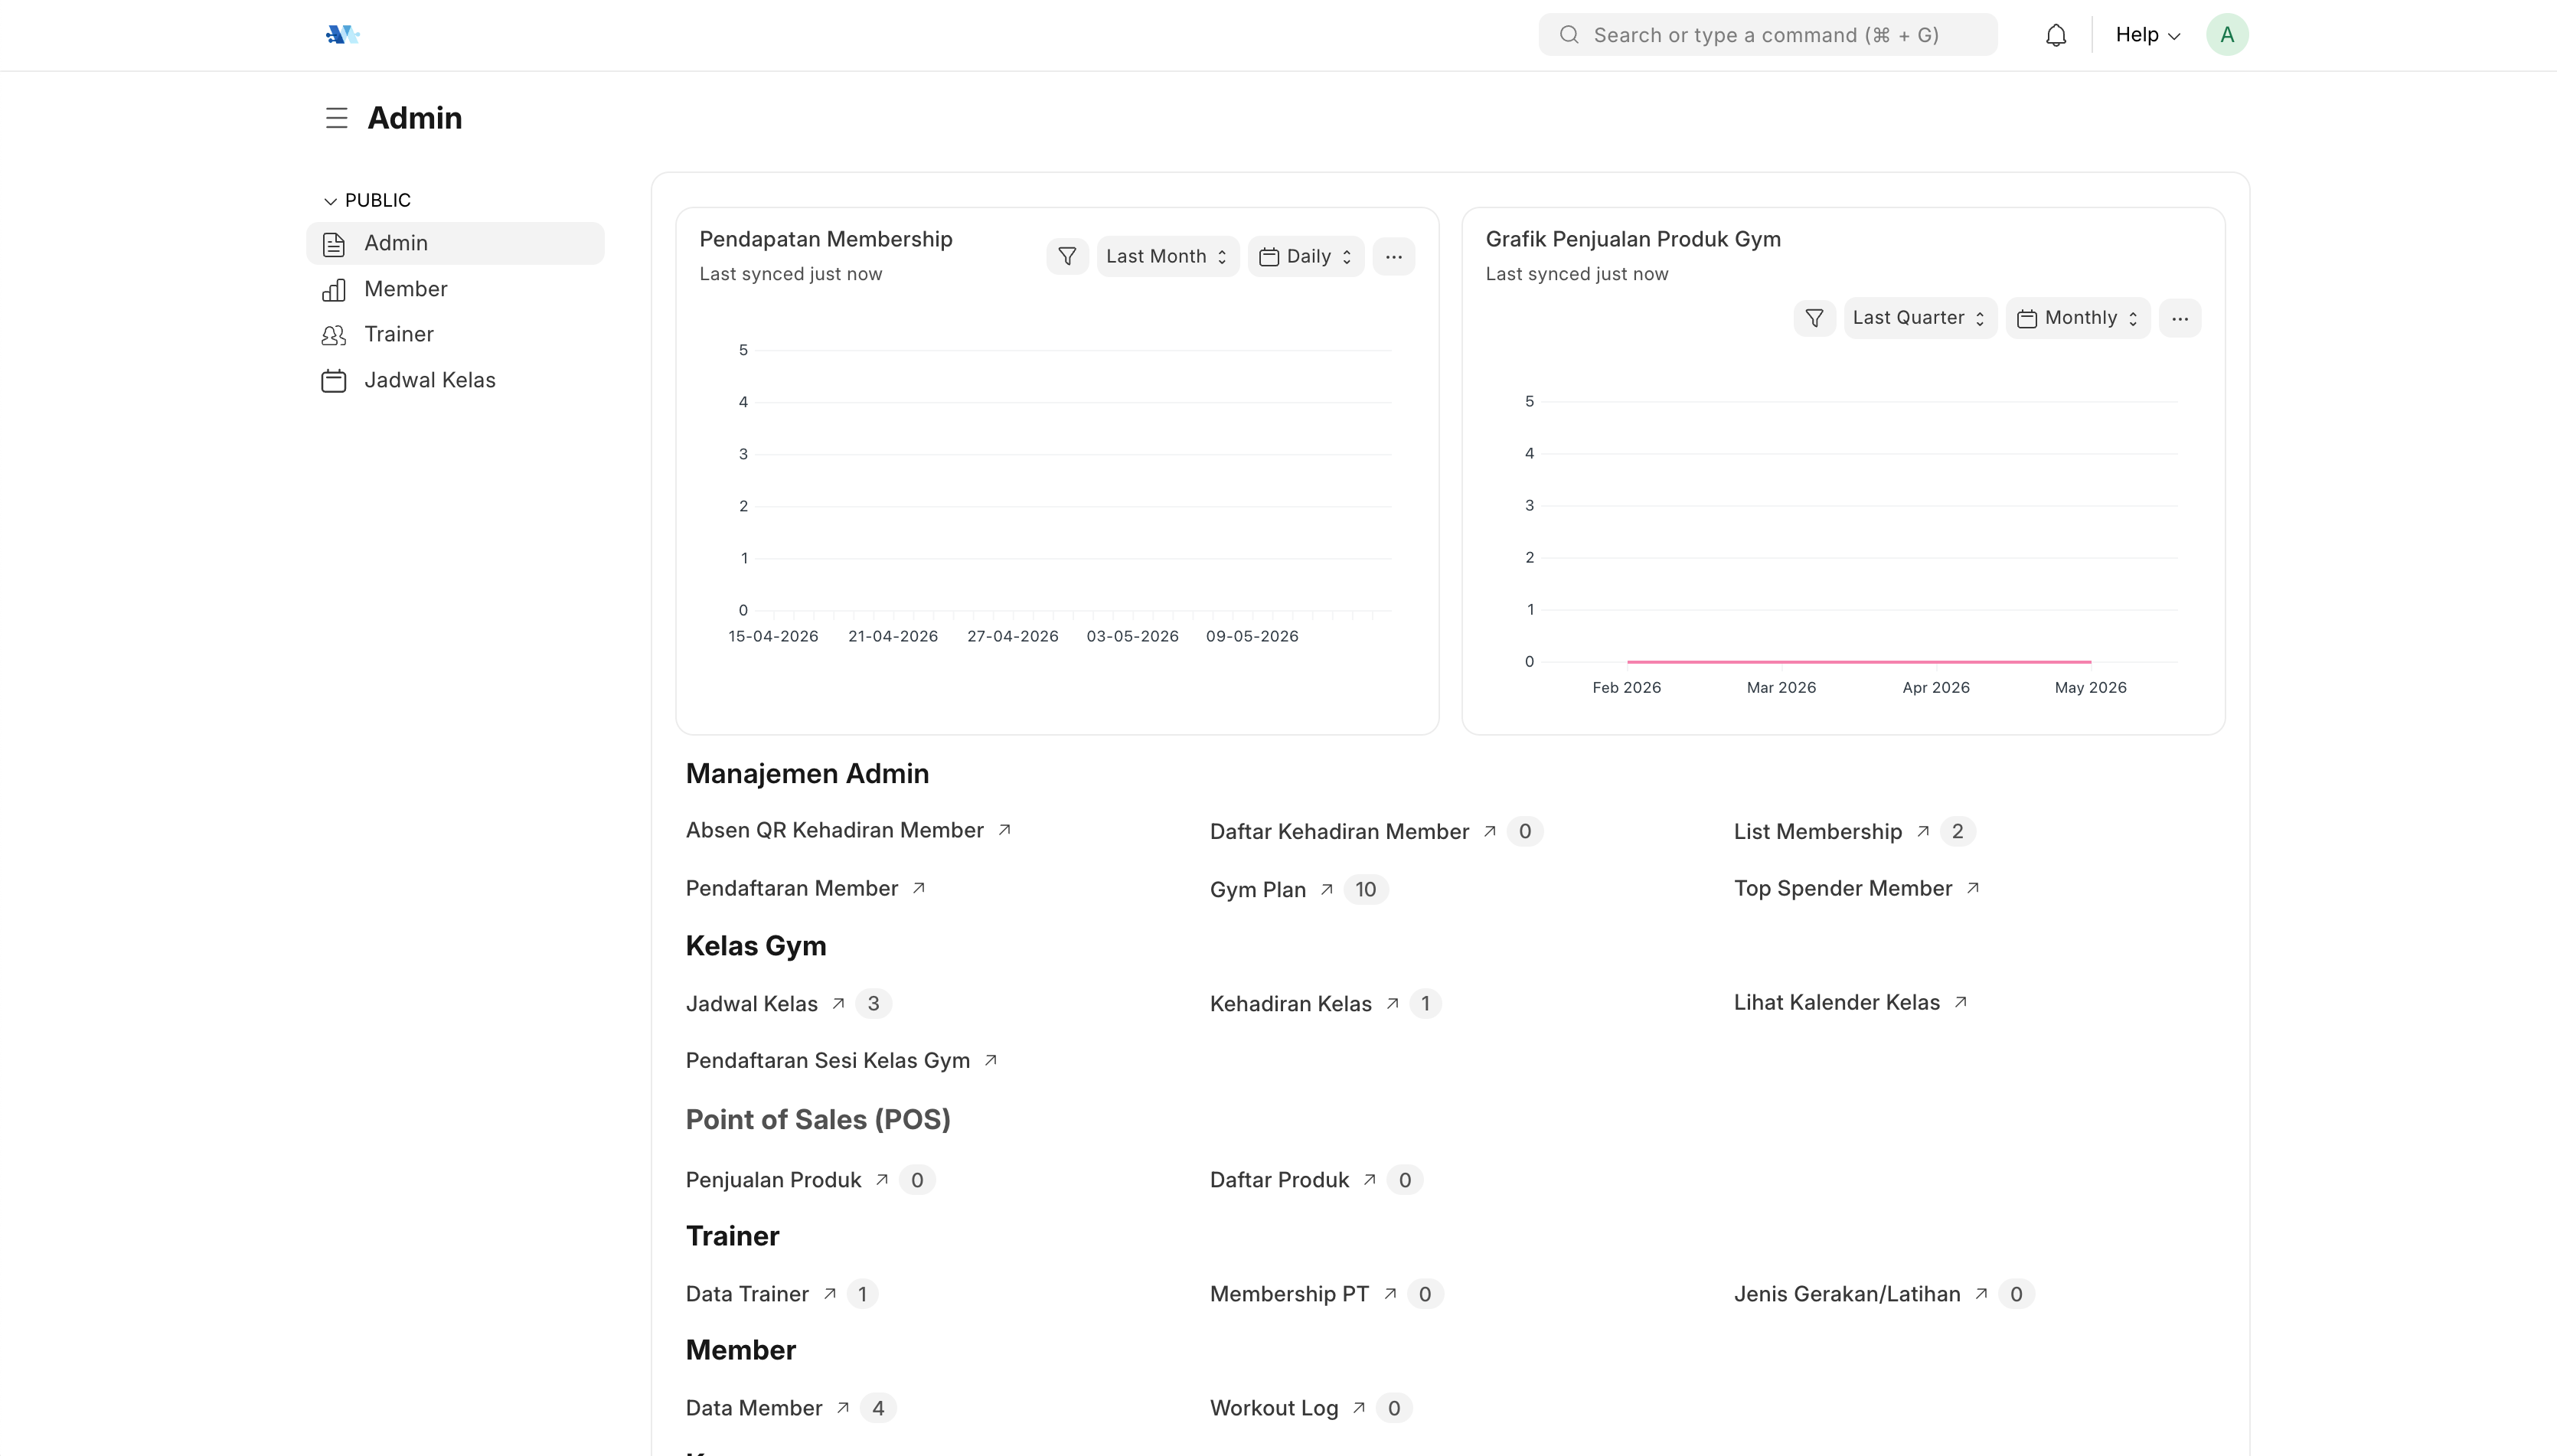This screenshot has width=2557, height=1456.
Task: Click the search magnifier icon
Action: [1569, 35]
